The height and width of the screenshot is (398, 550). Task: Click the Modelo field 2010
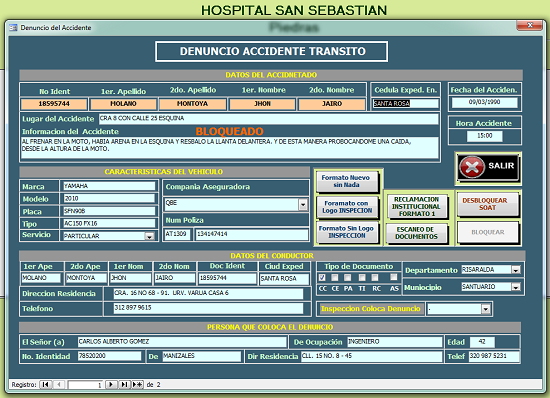pyautogui.click(x=109, y=198)
